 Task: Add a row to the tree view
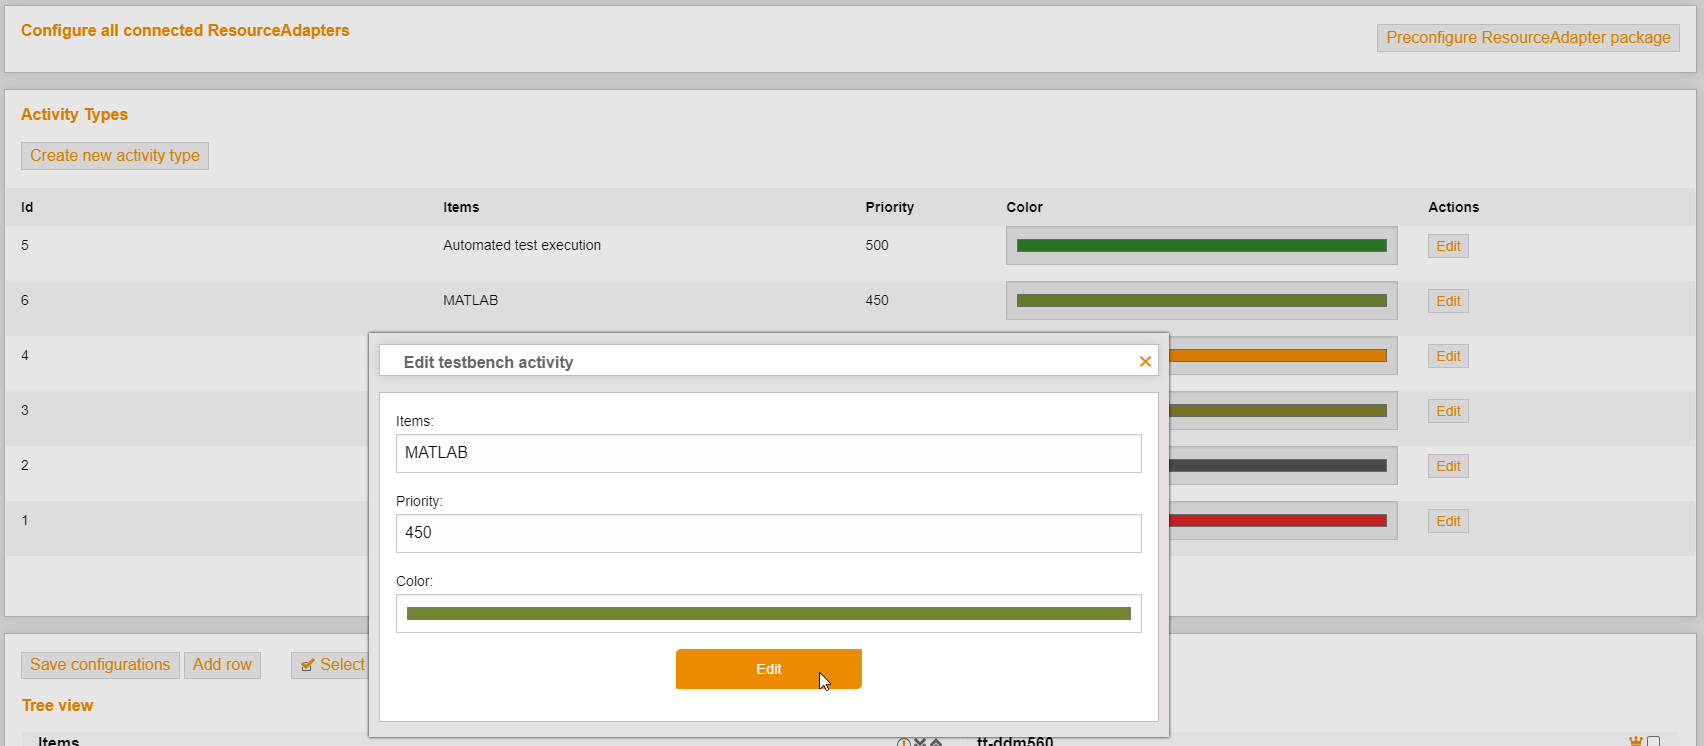[222, 665]
